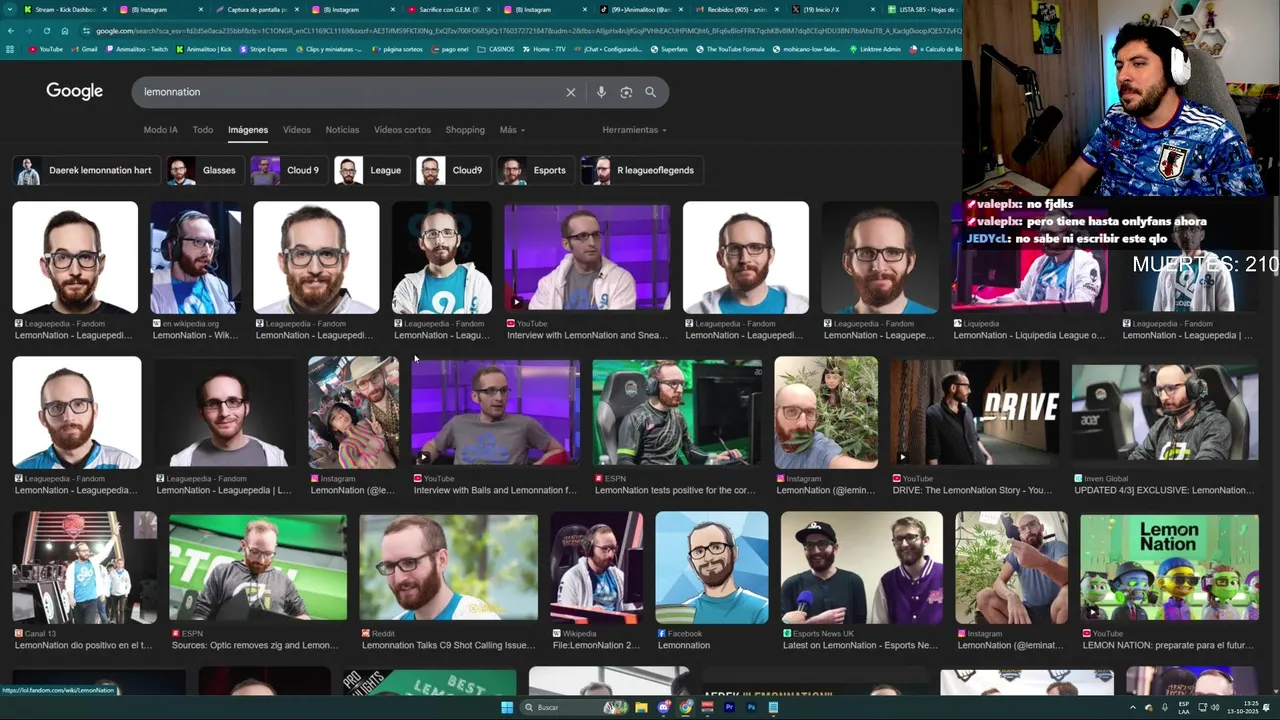The image size is (1280, 720).
Task: Click the magnifying glass search icon
Action: coord(651,92)
